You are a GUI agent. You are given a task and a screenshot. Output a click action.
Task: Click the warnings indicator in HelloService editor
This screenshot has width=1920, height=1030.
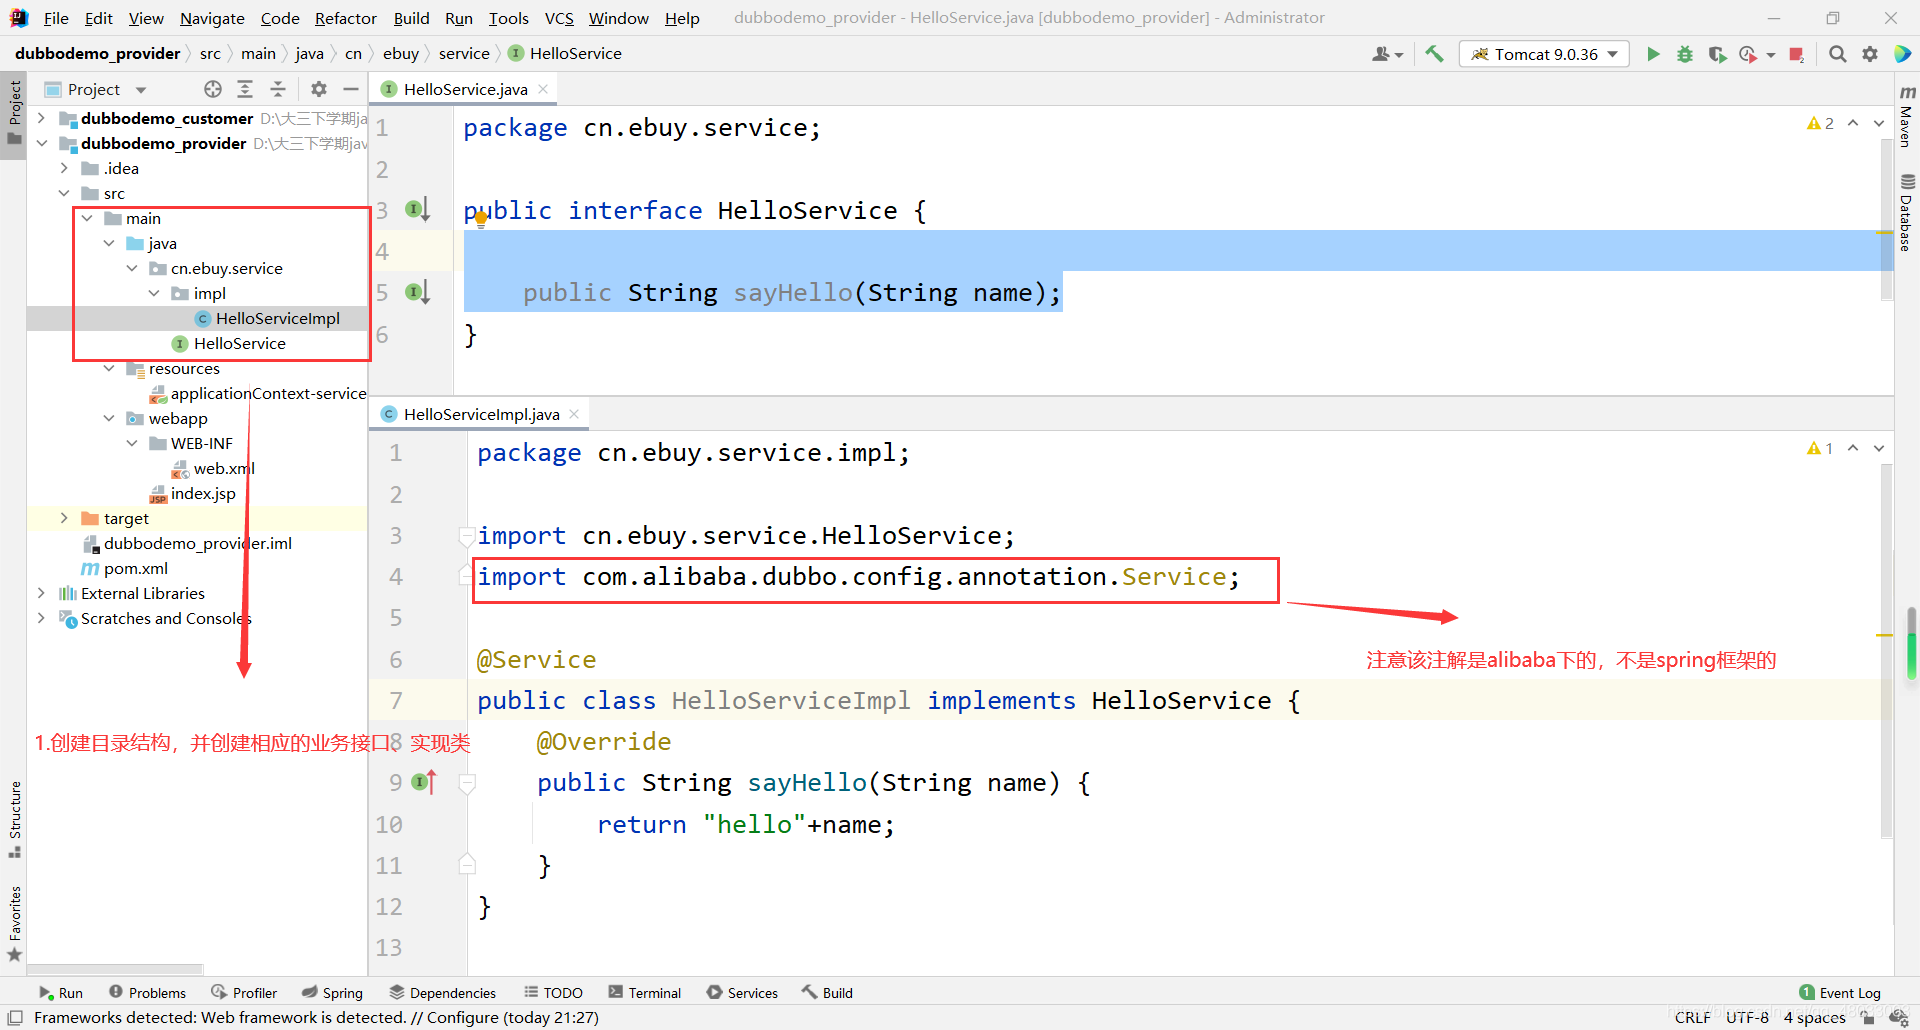pyautogui.click(x=1820, y=123)
